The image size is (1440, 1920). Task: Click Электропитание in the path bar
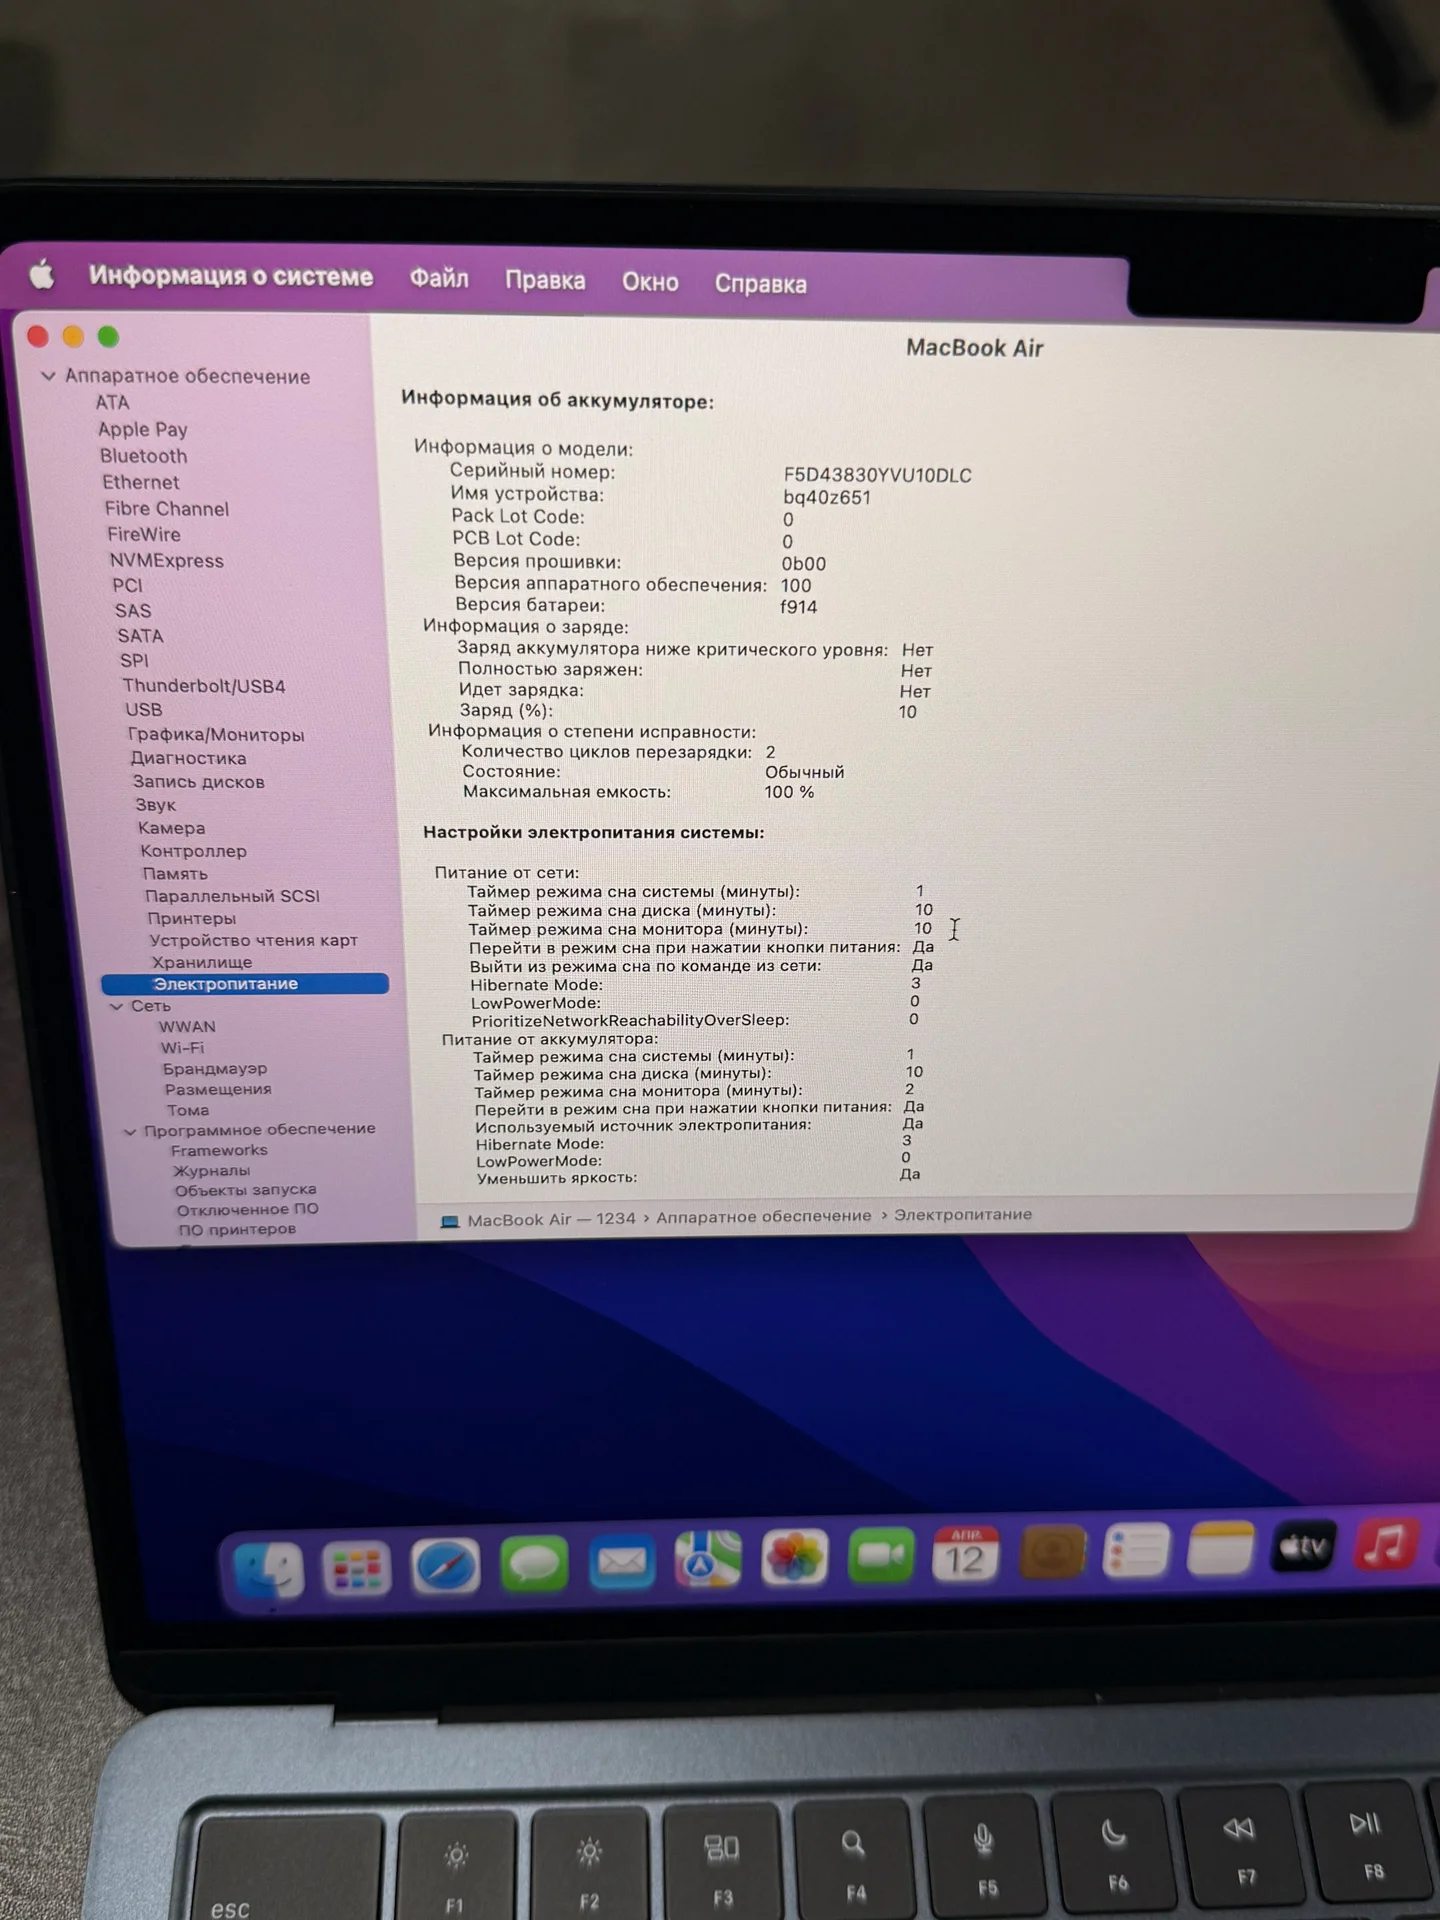[963, 1215]
